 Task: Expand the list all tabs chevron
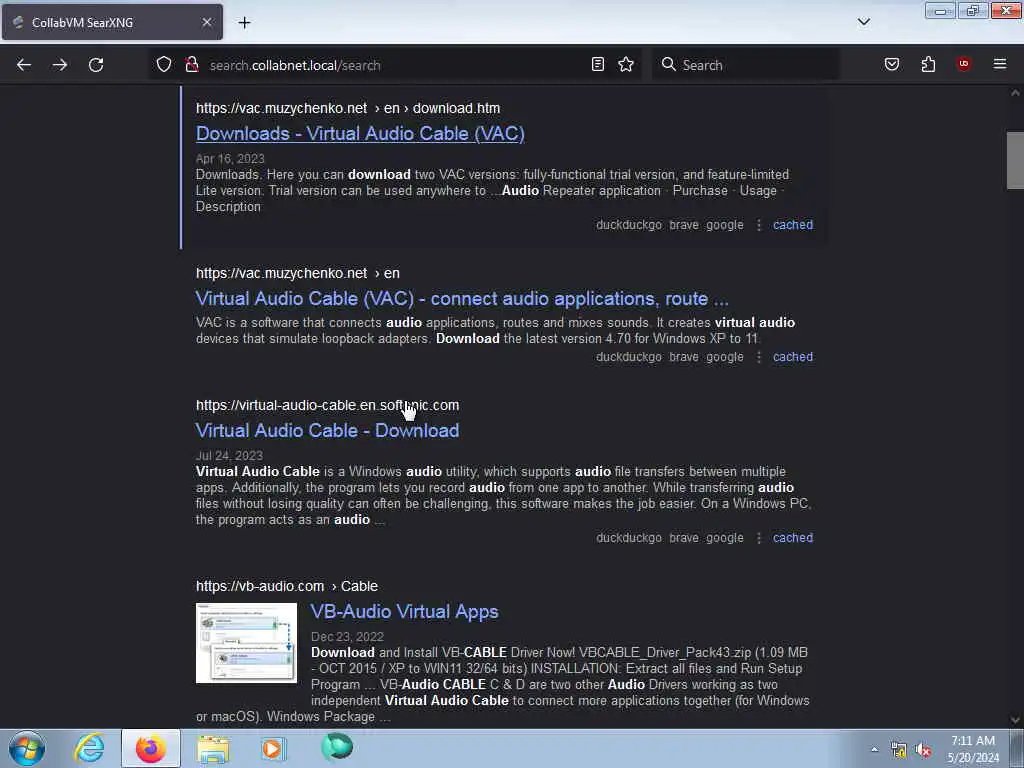click(x=863, y=22)
